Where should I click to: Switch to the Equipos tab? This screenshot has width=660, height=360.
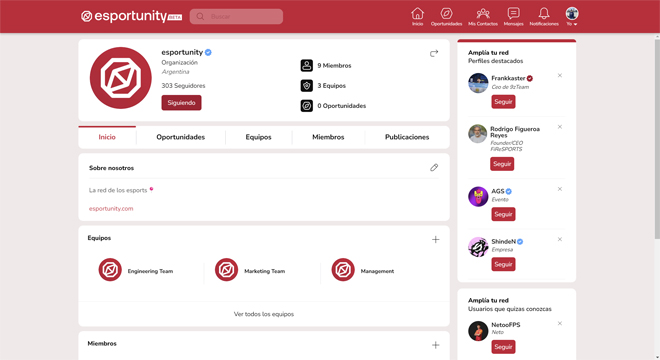258,137
